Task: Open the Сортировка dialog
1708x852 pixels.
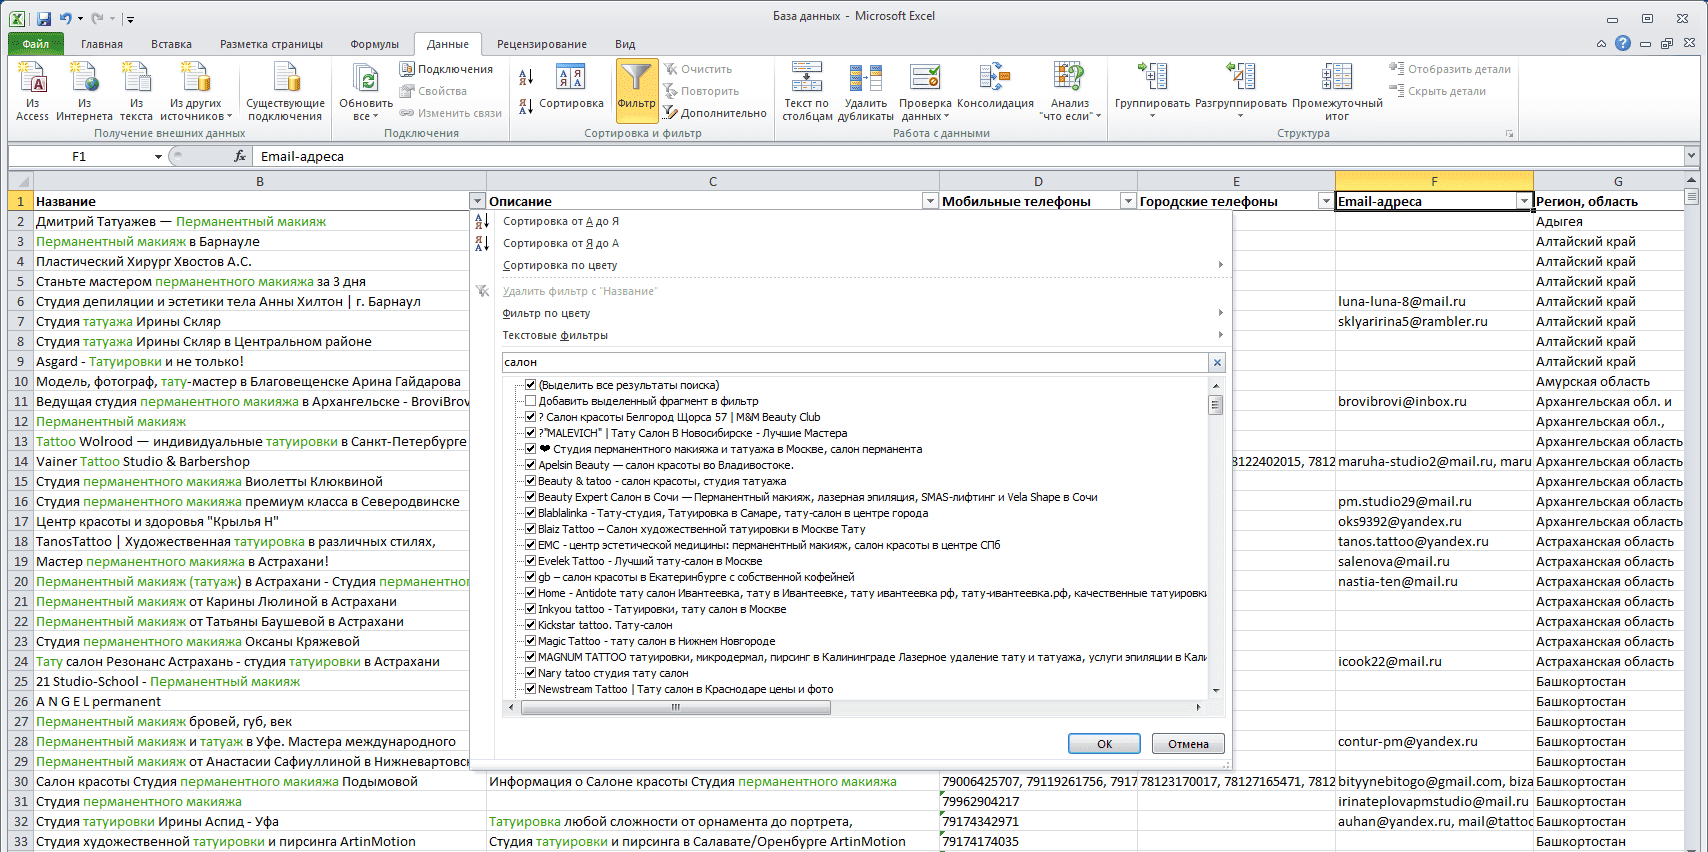Action: pyautogui.click(x=571, y=87)
